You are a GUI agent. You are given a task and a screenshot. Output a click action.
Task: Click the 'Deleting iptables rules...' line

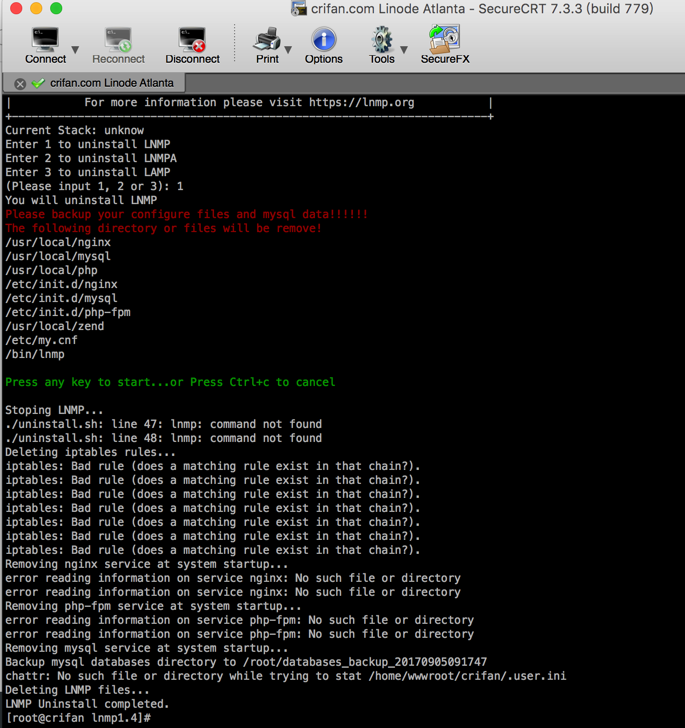pyautogui.click(x=91, y=452)
